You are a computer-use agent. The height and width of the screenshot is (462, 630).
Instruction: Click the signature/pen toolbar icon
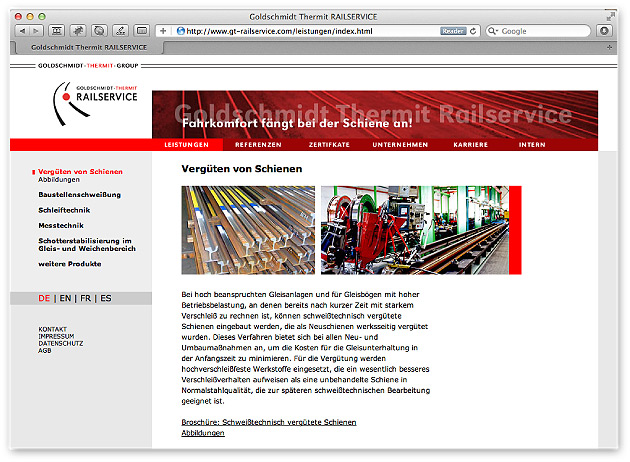pyautogui.click(x=121, y=31)
